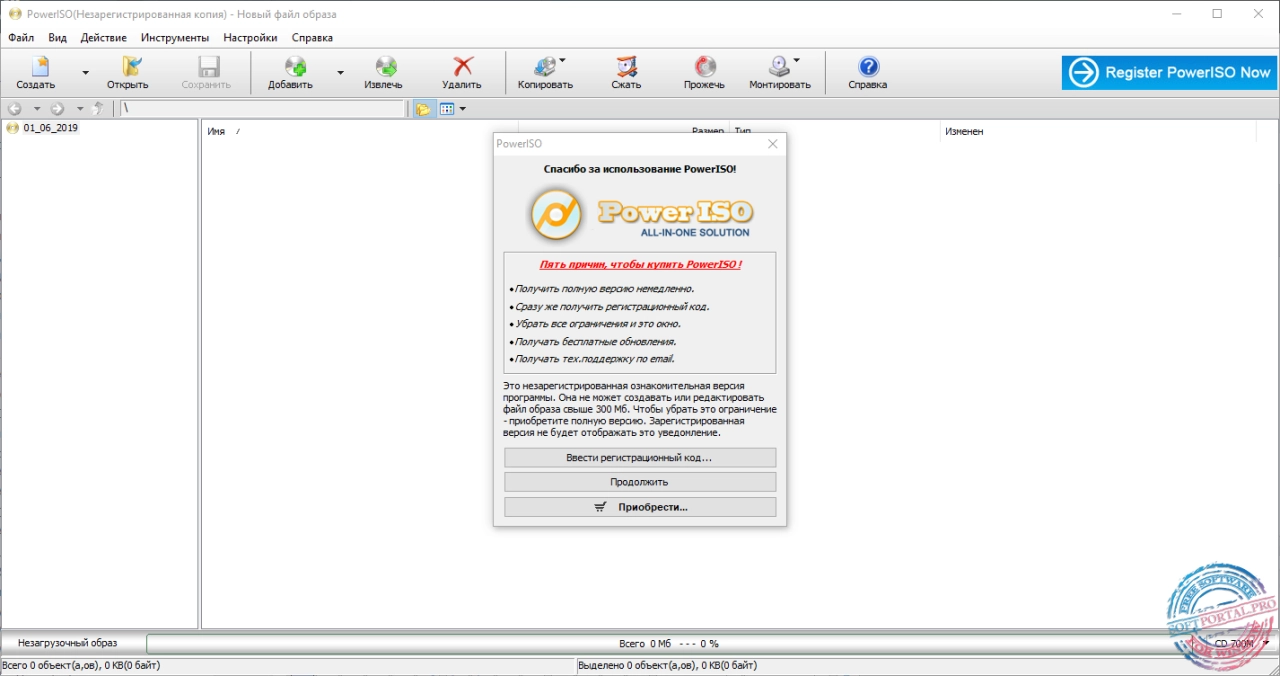The image size is (1280, 676).
Task: Click the Копировать (Copy) disc icon
Action: (545, 67)
